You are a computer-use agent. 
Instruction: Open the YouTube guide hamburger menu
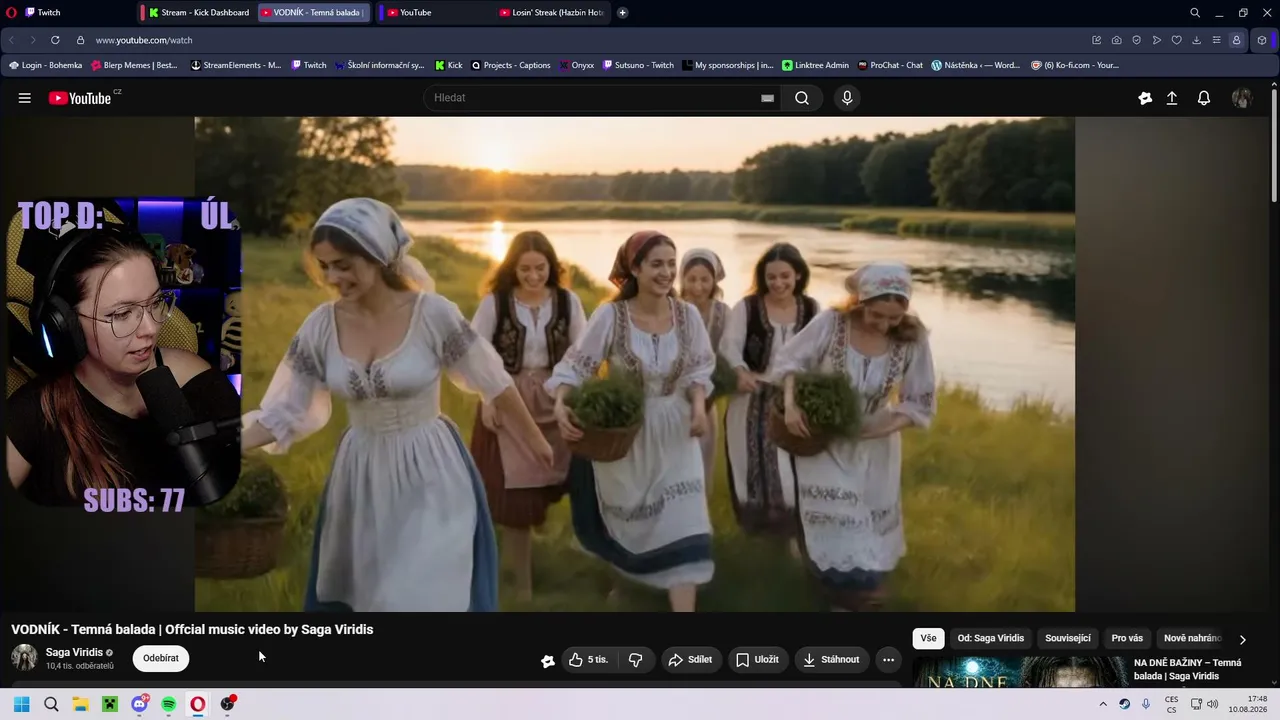(x=25, y=98)
